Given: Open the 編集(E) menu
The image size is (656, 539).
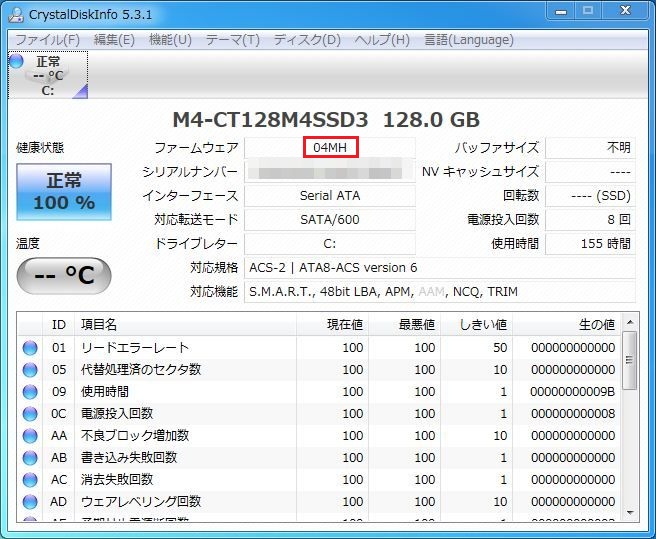Looking at the screenshot, I should [x=114, y=40].
